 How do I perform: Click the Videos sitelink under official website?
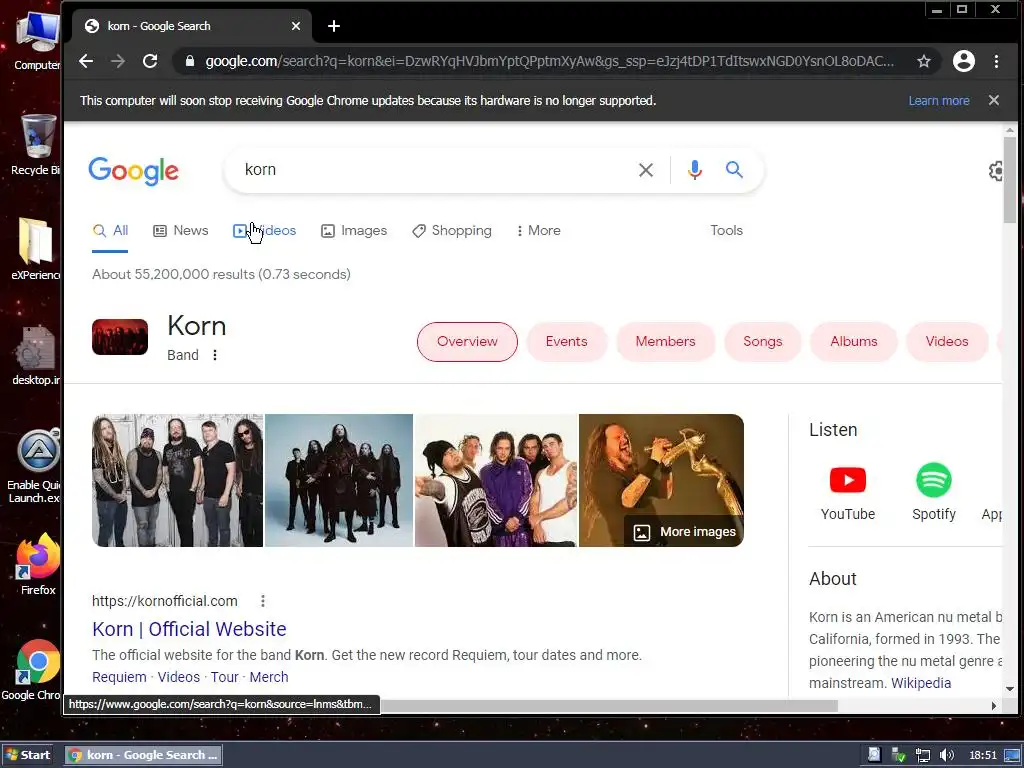(x=178, y=677)
